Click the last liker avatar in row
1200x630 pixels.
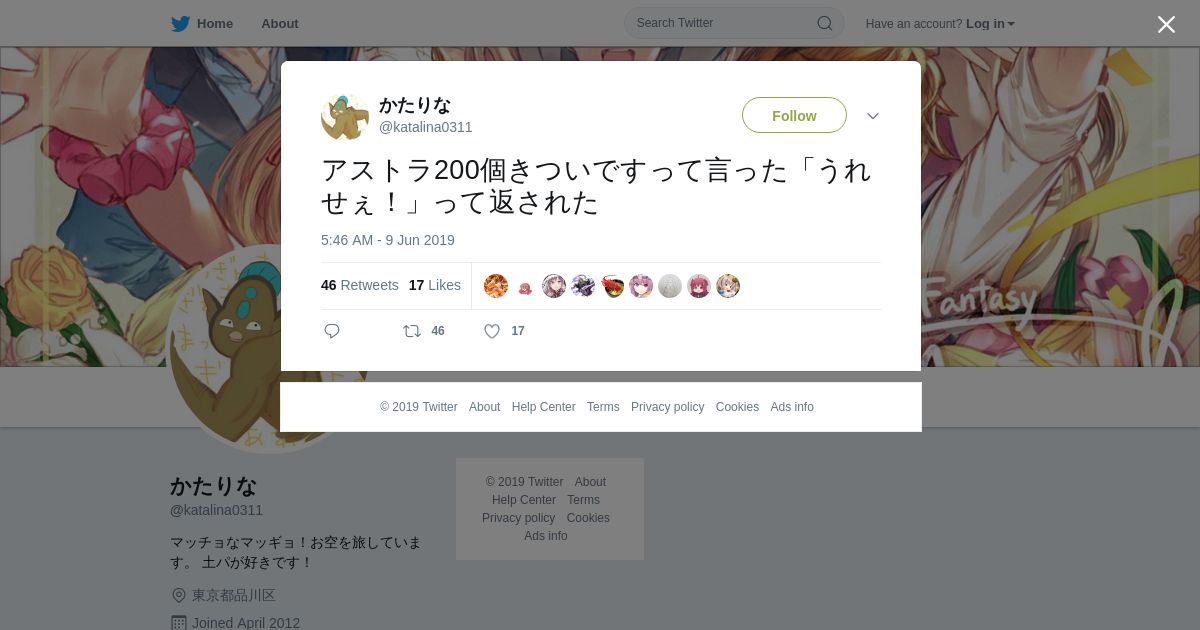click(728, 286)
